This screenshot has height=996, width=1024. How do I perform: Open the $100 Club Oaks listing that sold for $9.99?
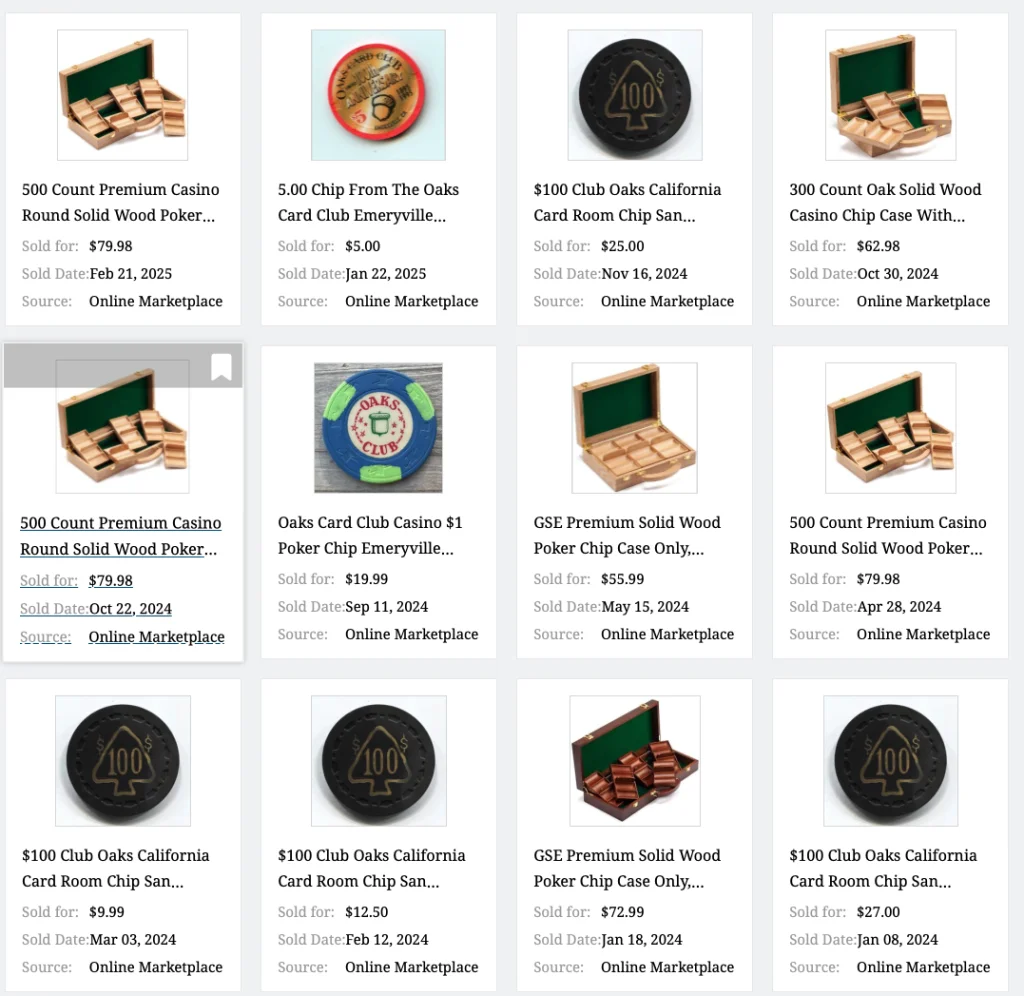point(116,868)
